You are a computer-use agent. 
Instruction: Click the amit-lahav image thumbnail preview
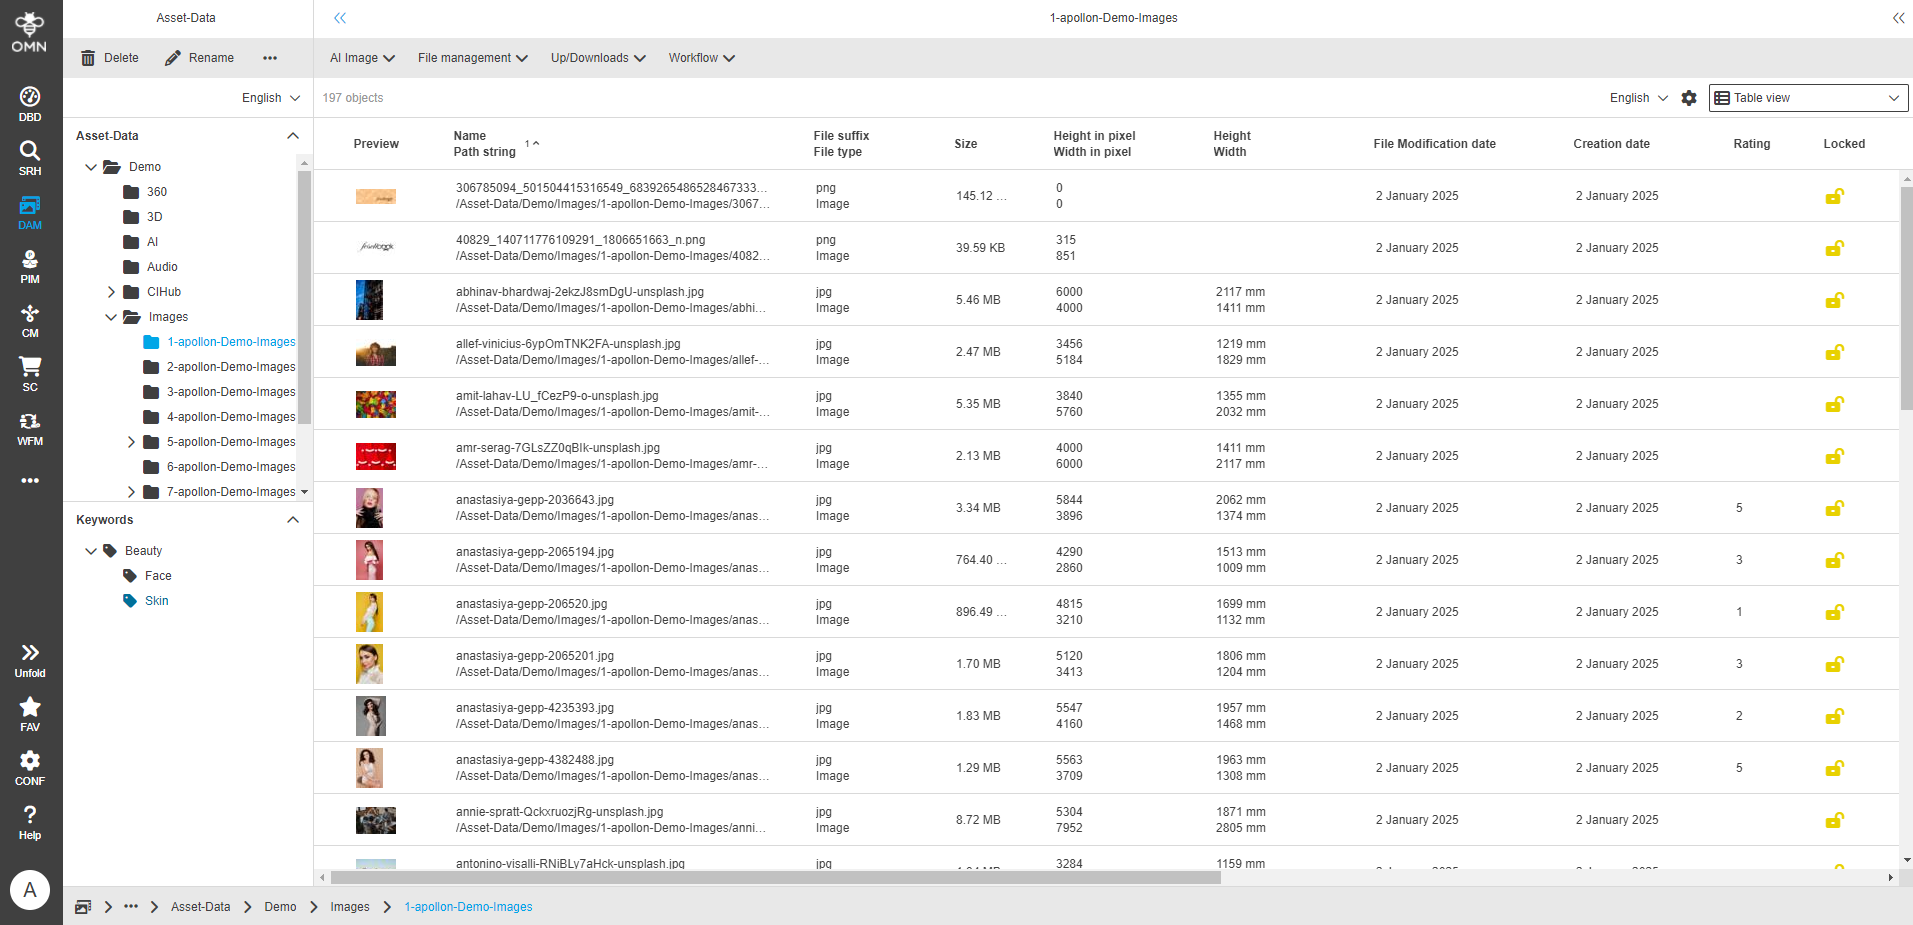[x=375, y=404]
